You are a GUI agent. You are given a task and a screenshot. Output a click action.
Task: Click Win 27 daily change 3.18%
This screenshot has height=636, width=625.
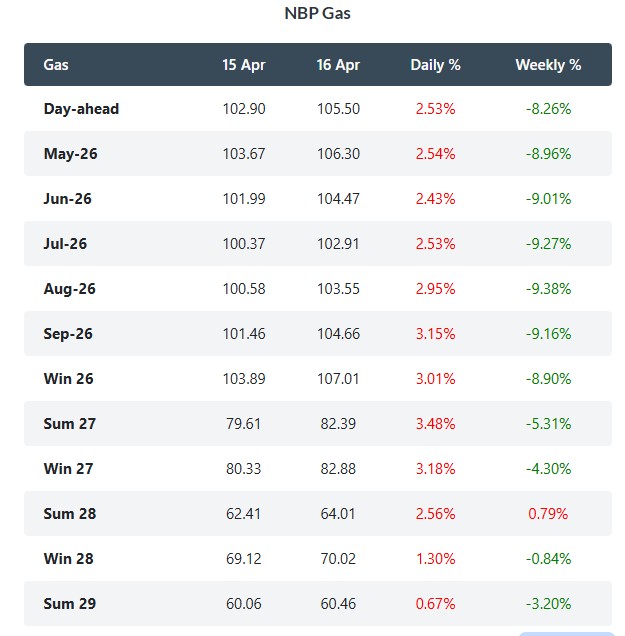434,469
